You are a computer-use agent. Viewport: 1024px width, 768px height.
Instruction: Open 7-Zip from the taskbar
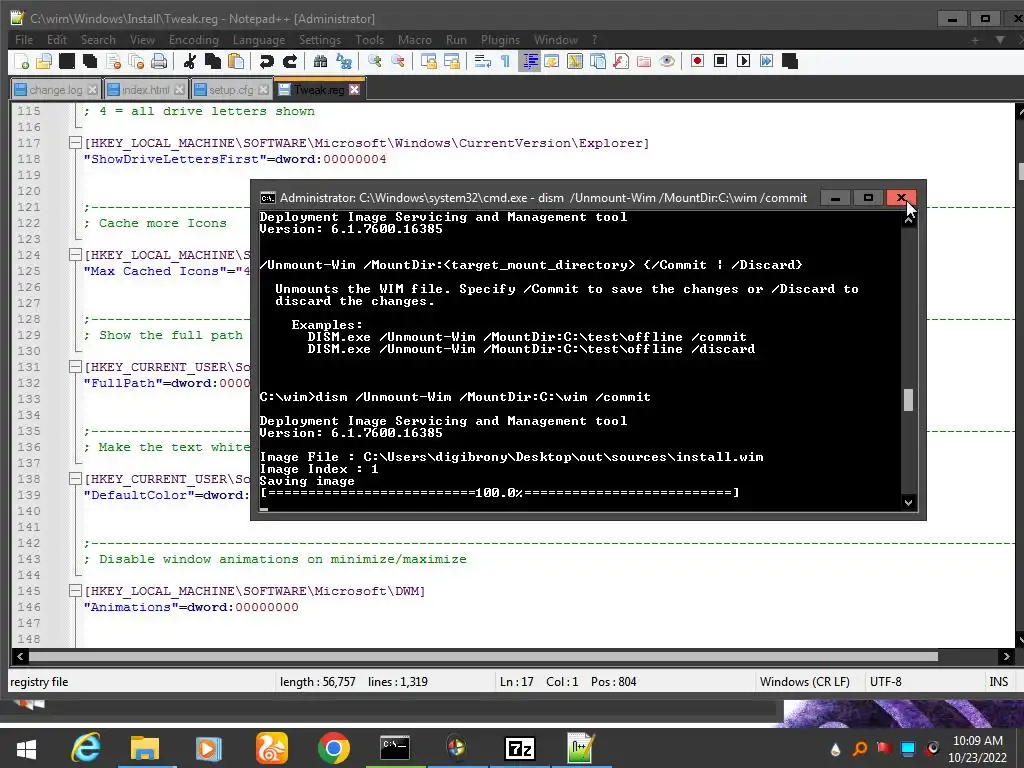pyautogui.click(x=520, y=748)
